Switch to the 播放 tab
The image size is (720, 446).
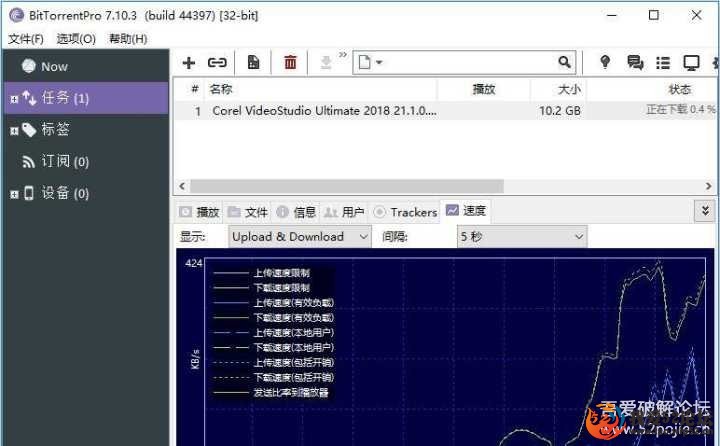(200, 212)
